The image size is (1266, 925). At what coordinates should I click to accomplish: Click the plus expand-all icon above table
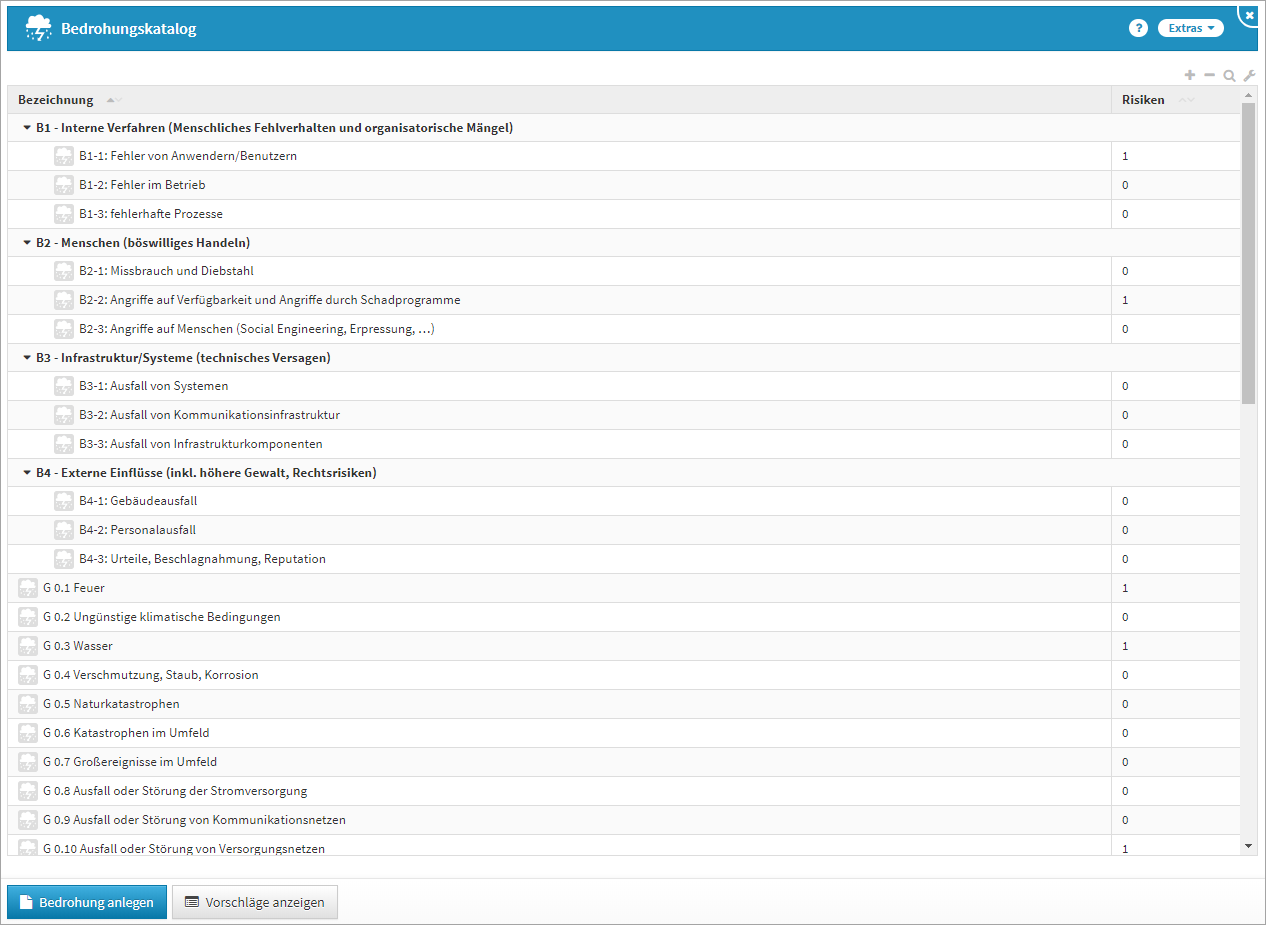point(1190,75)
